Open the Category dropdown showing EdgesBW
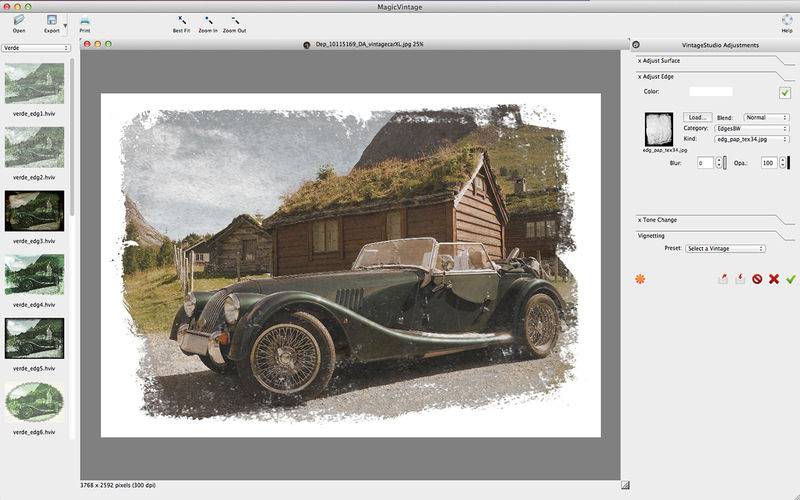Screen dimensions: 800x500 pos(751,129)
